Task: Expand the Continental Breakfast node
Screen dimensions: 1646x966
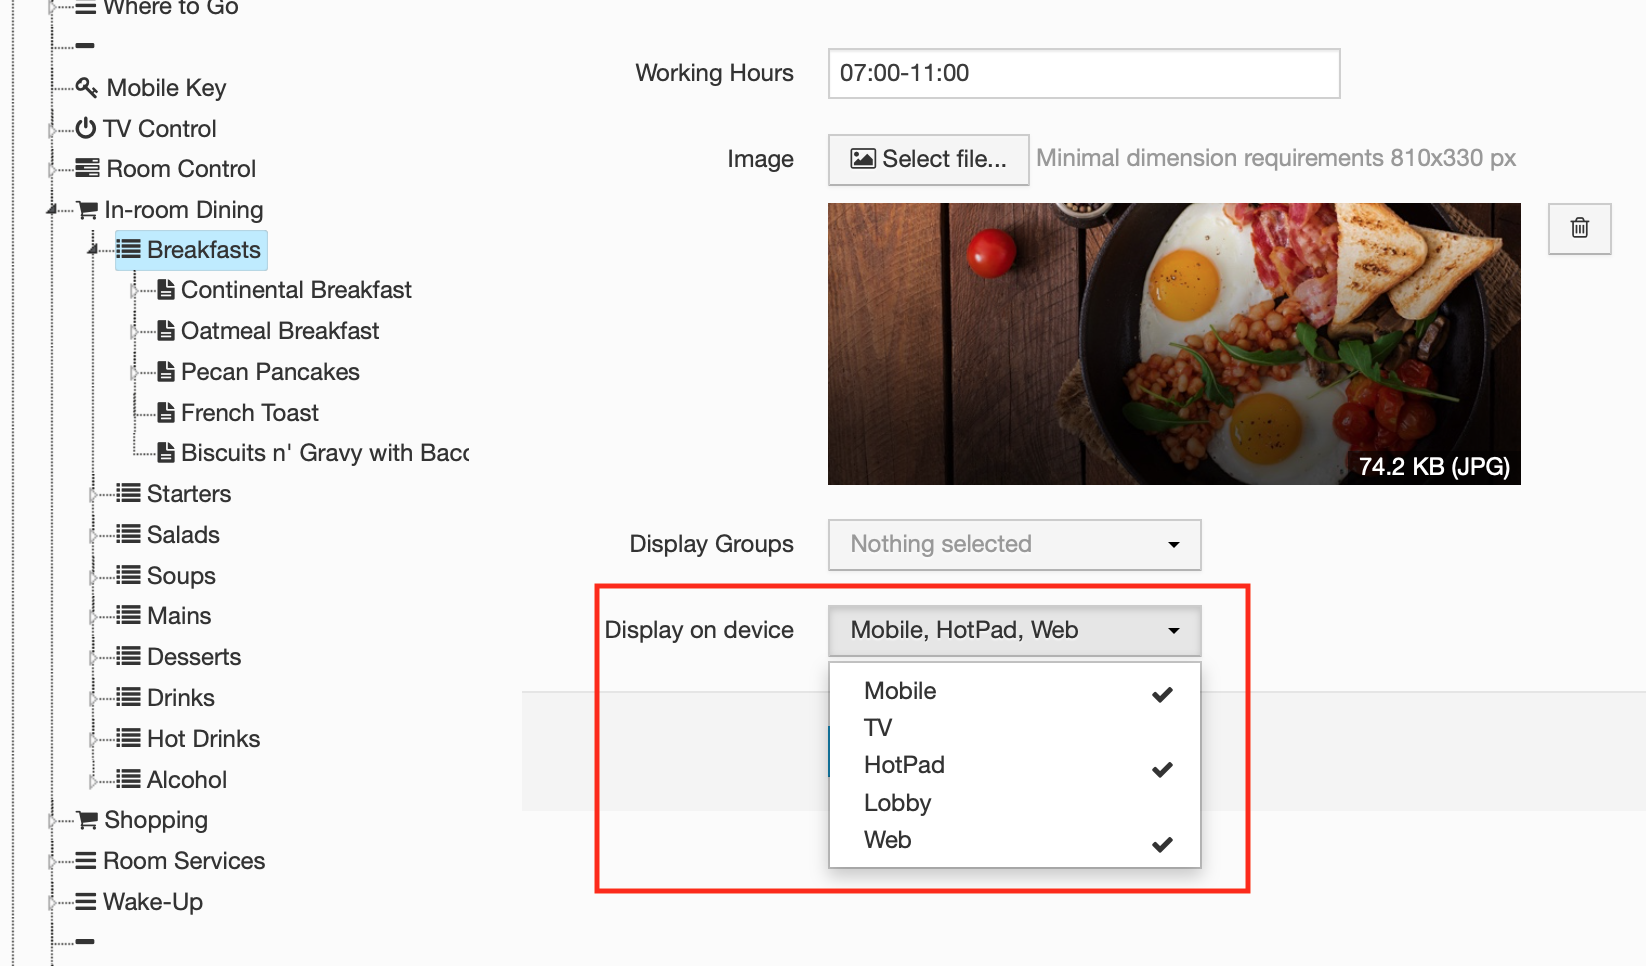Action: tap(134, 291)
